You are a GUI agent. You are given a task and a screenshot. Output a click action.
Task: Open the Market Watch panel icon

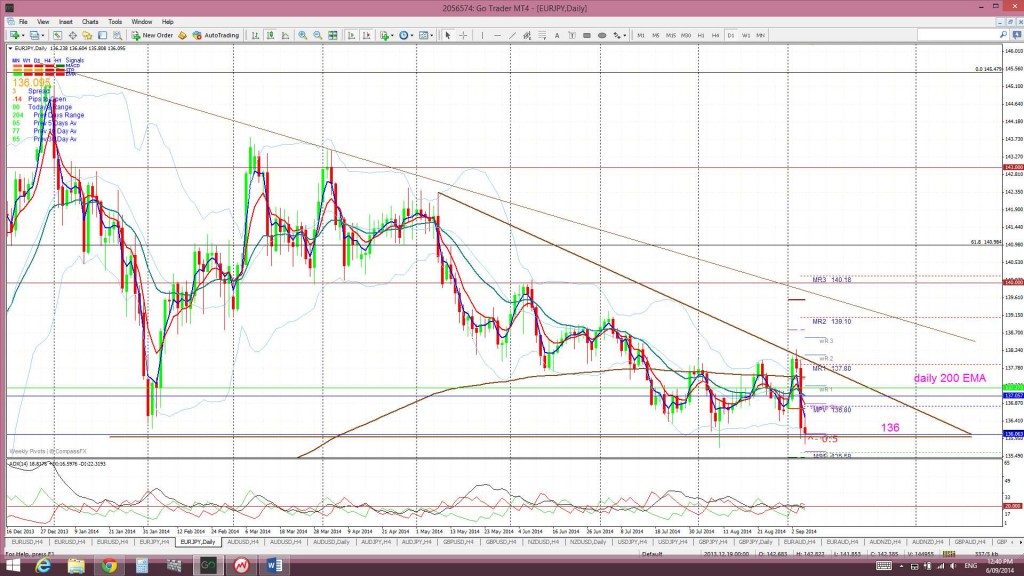(x=59, y=35)
